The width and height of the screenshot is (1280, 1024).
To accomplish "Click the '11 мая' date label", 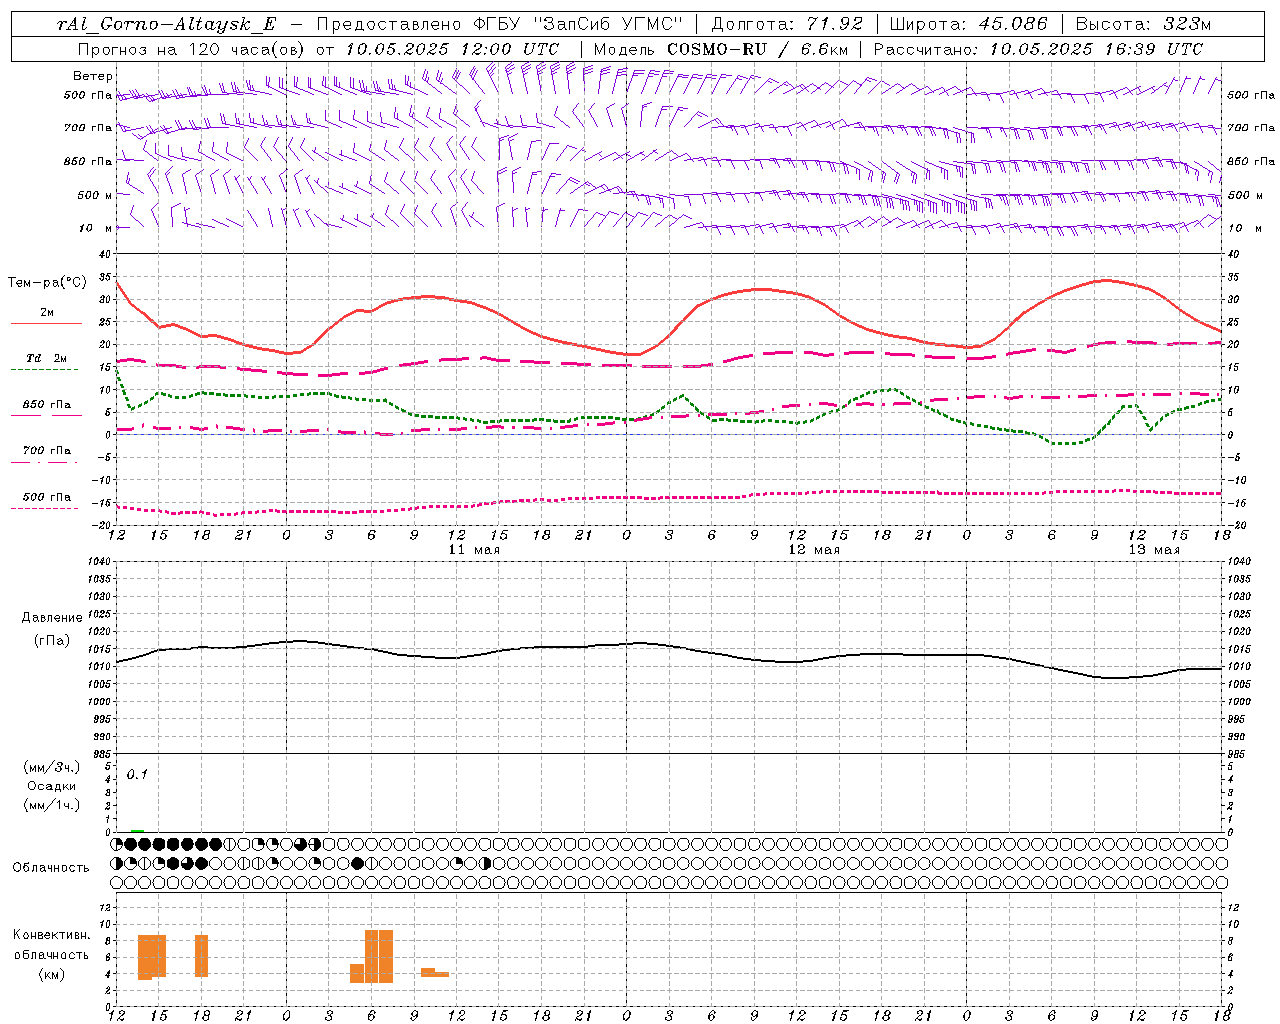I will click(x=474, y=550).
